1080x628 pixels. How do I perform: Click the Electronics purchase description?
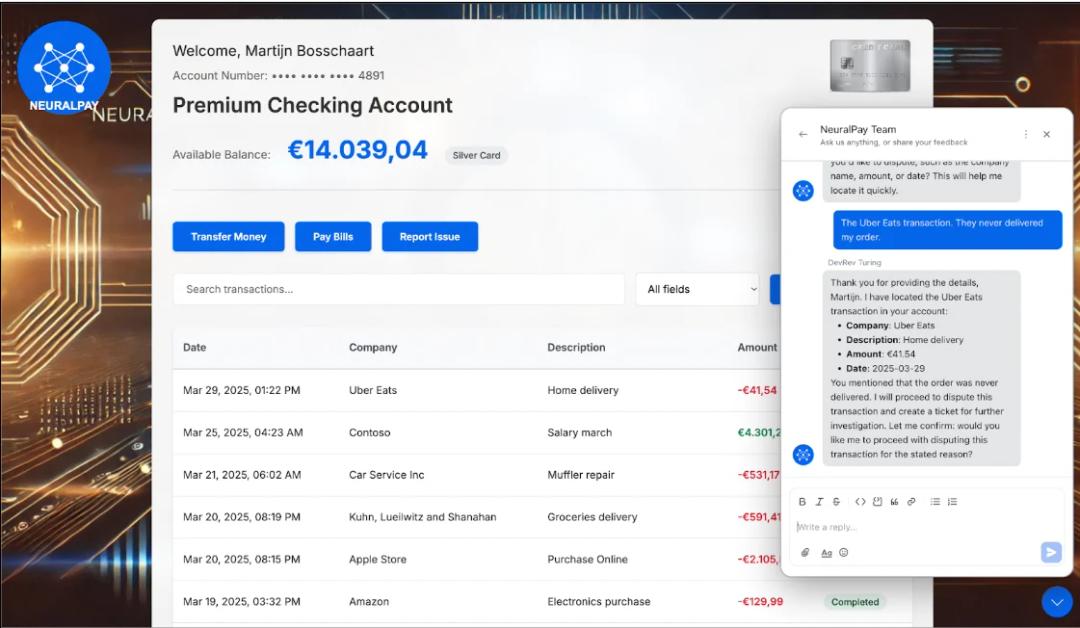pos(599,602)
